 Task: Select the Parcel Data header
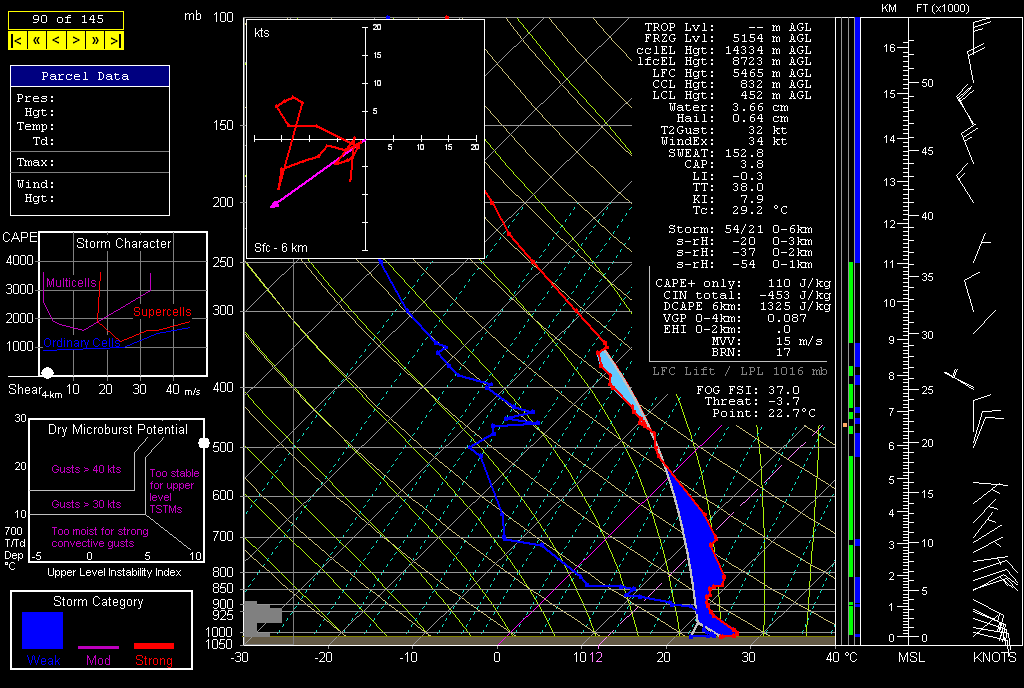pyautogui.click(x=90, y=76)
